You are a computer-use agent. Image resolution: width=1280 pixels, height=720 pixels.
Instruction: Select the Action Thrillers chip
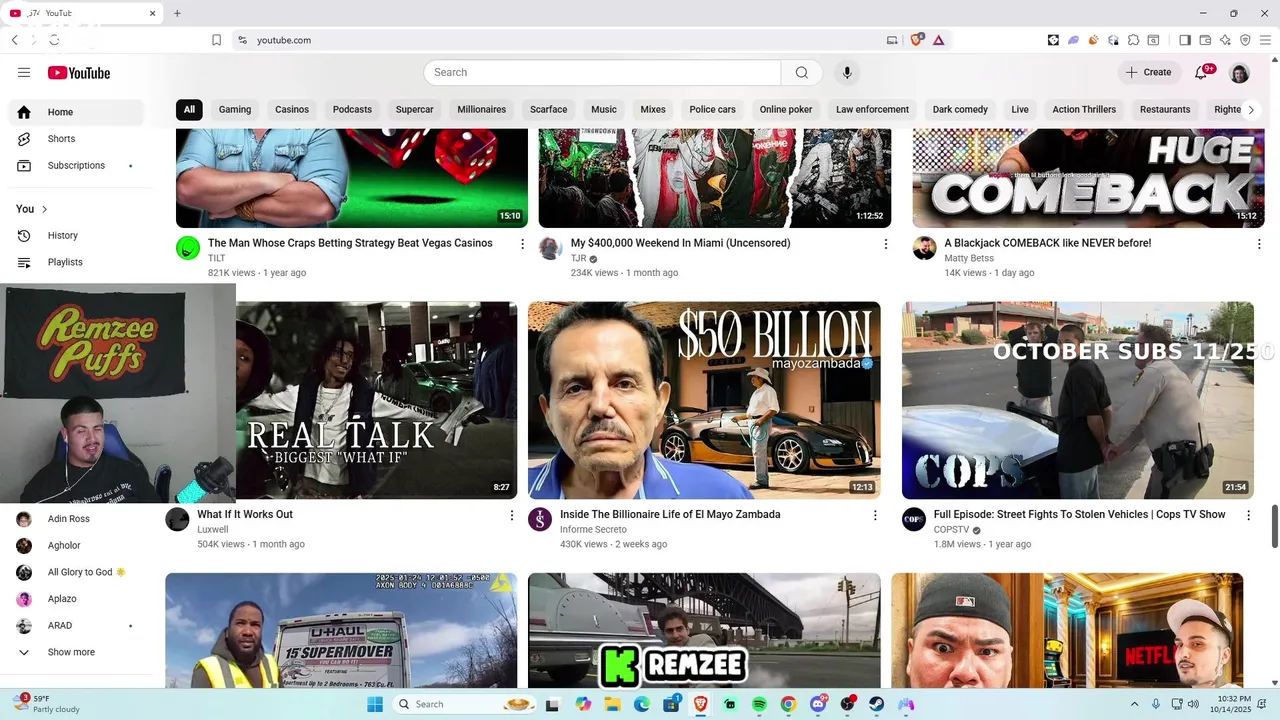tap(1084, 110)
